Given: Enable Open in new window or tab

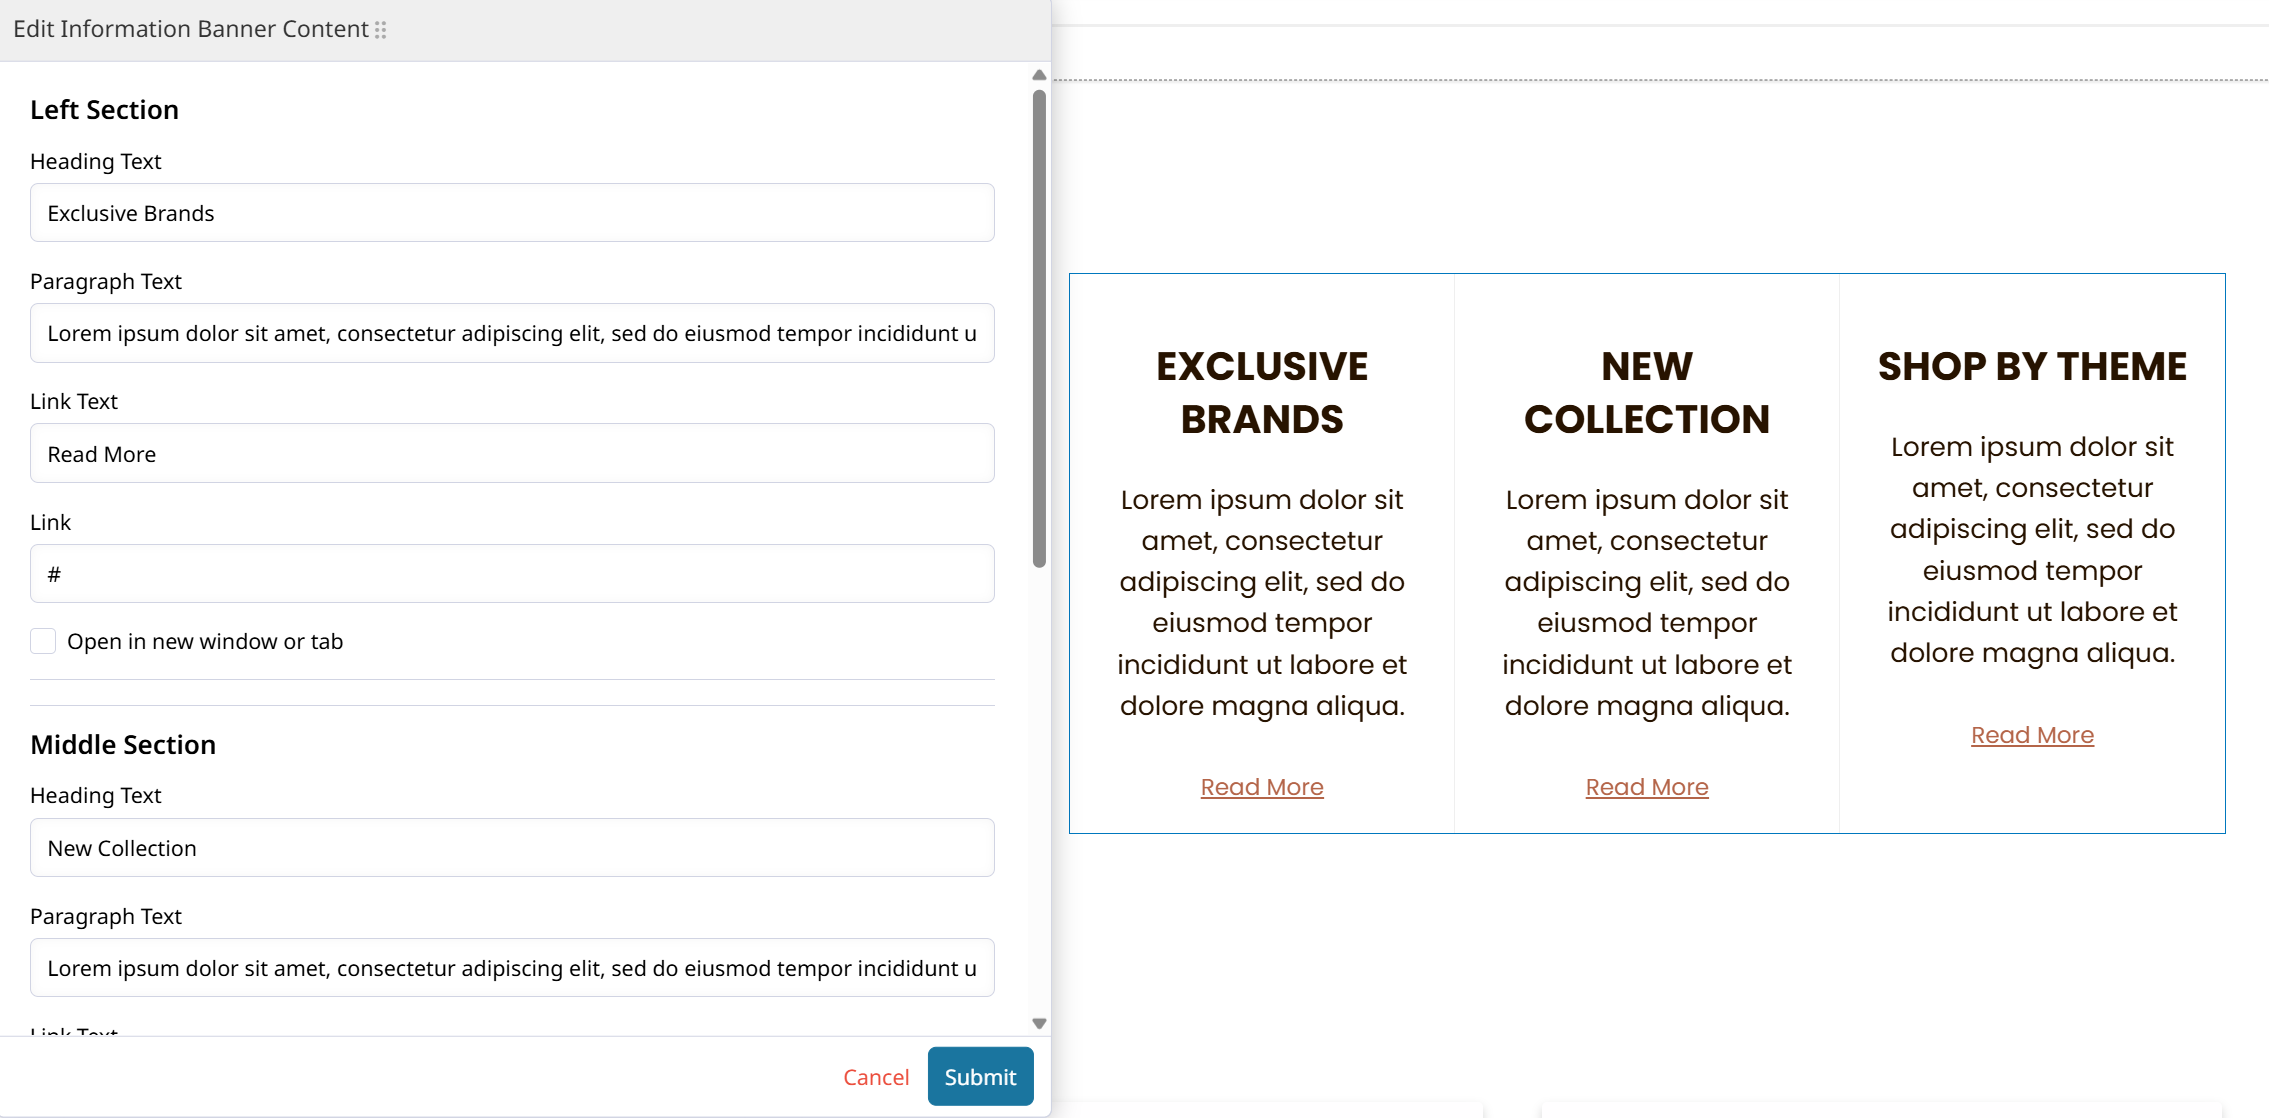Looking at the screenshot, I should 43,641.
